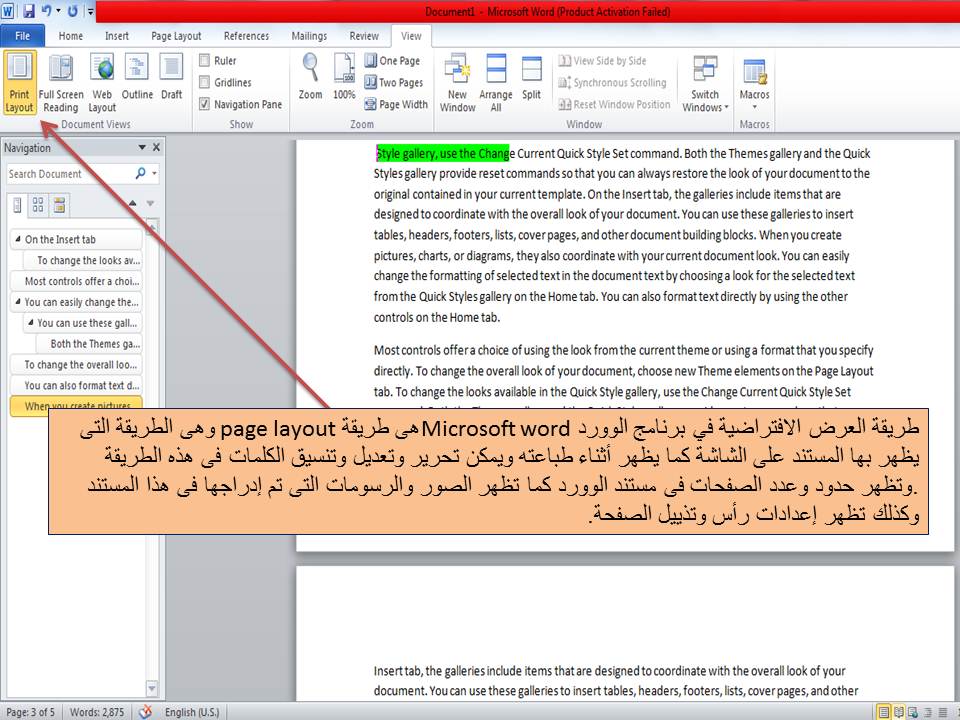Screen dimensions: 960x720
Task: Switch to the Insert tab
Action: (116, 36)
